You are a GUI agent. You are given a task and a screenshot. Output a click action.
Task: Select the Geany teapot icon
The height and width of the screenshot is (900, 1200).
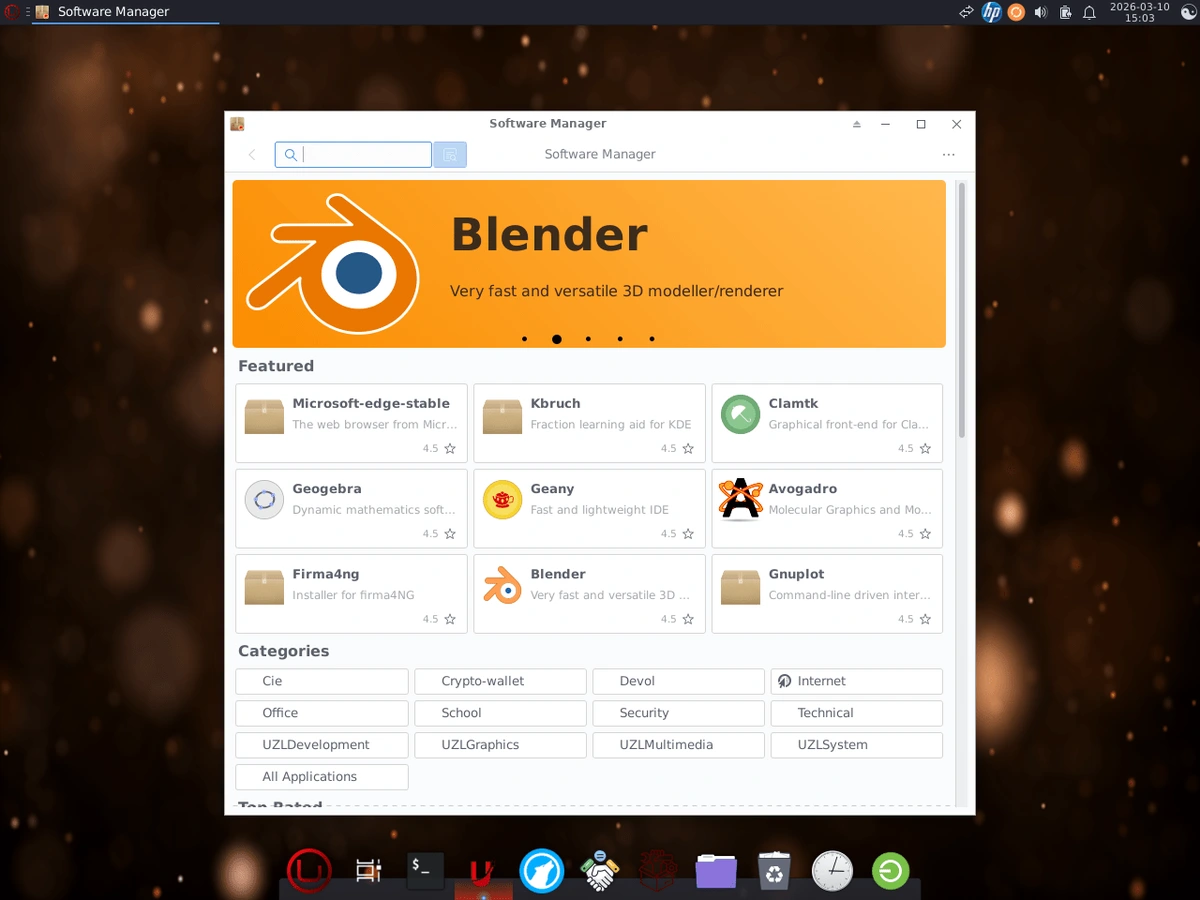tap(502, 500)
